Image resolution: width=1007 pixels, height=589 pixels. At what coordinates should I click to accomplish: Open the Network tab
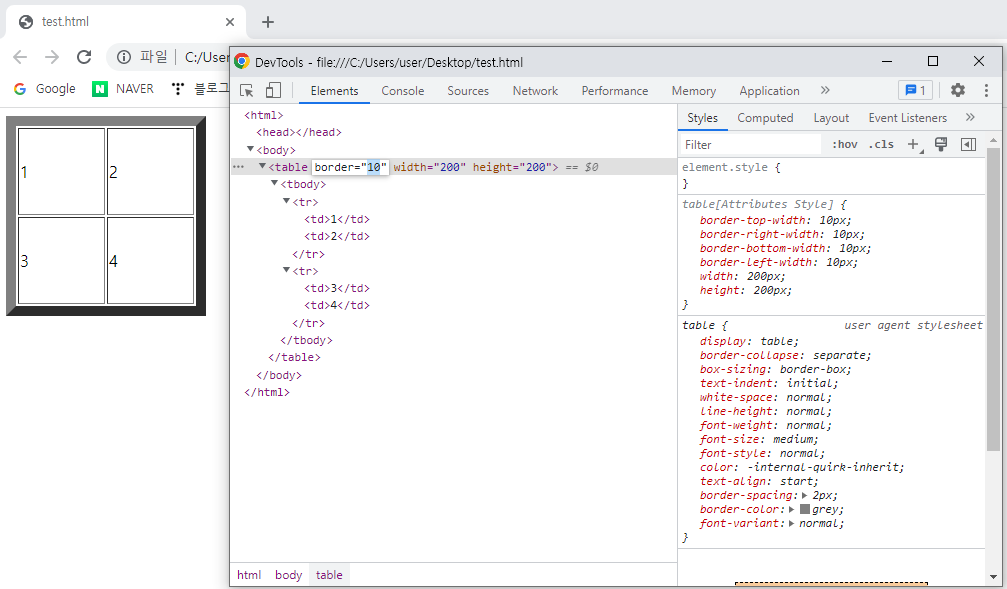click(x=535, y=91)
